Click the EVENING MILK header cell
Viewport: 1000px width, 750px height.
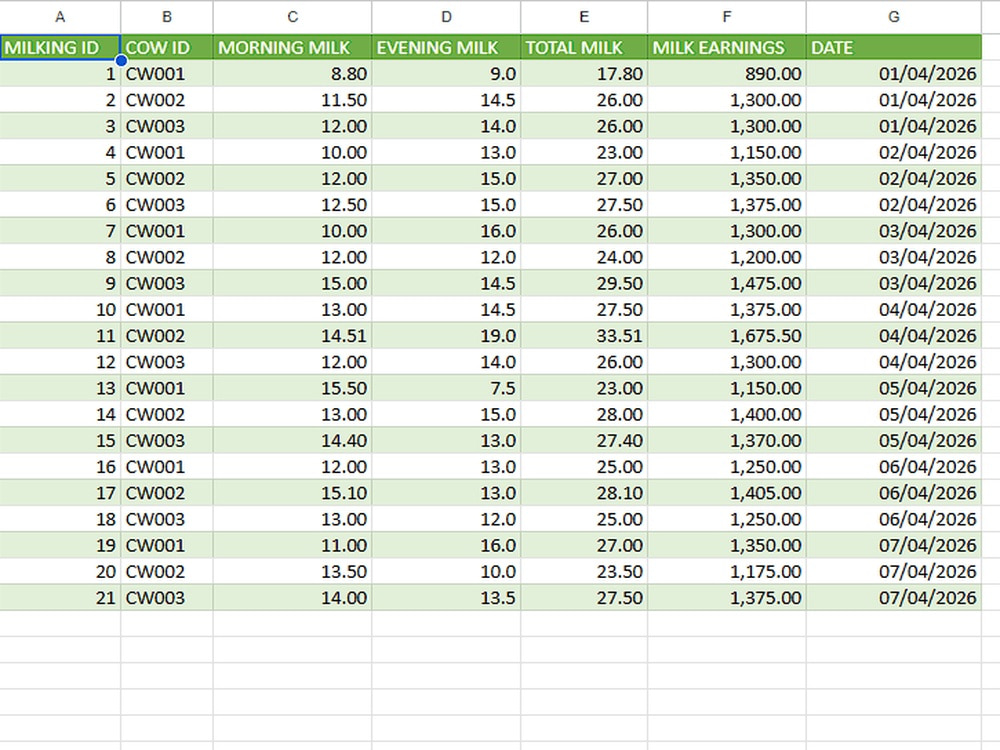[x=446, y=48]
